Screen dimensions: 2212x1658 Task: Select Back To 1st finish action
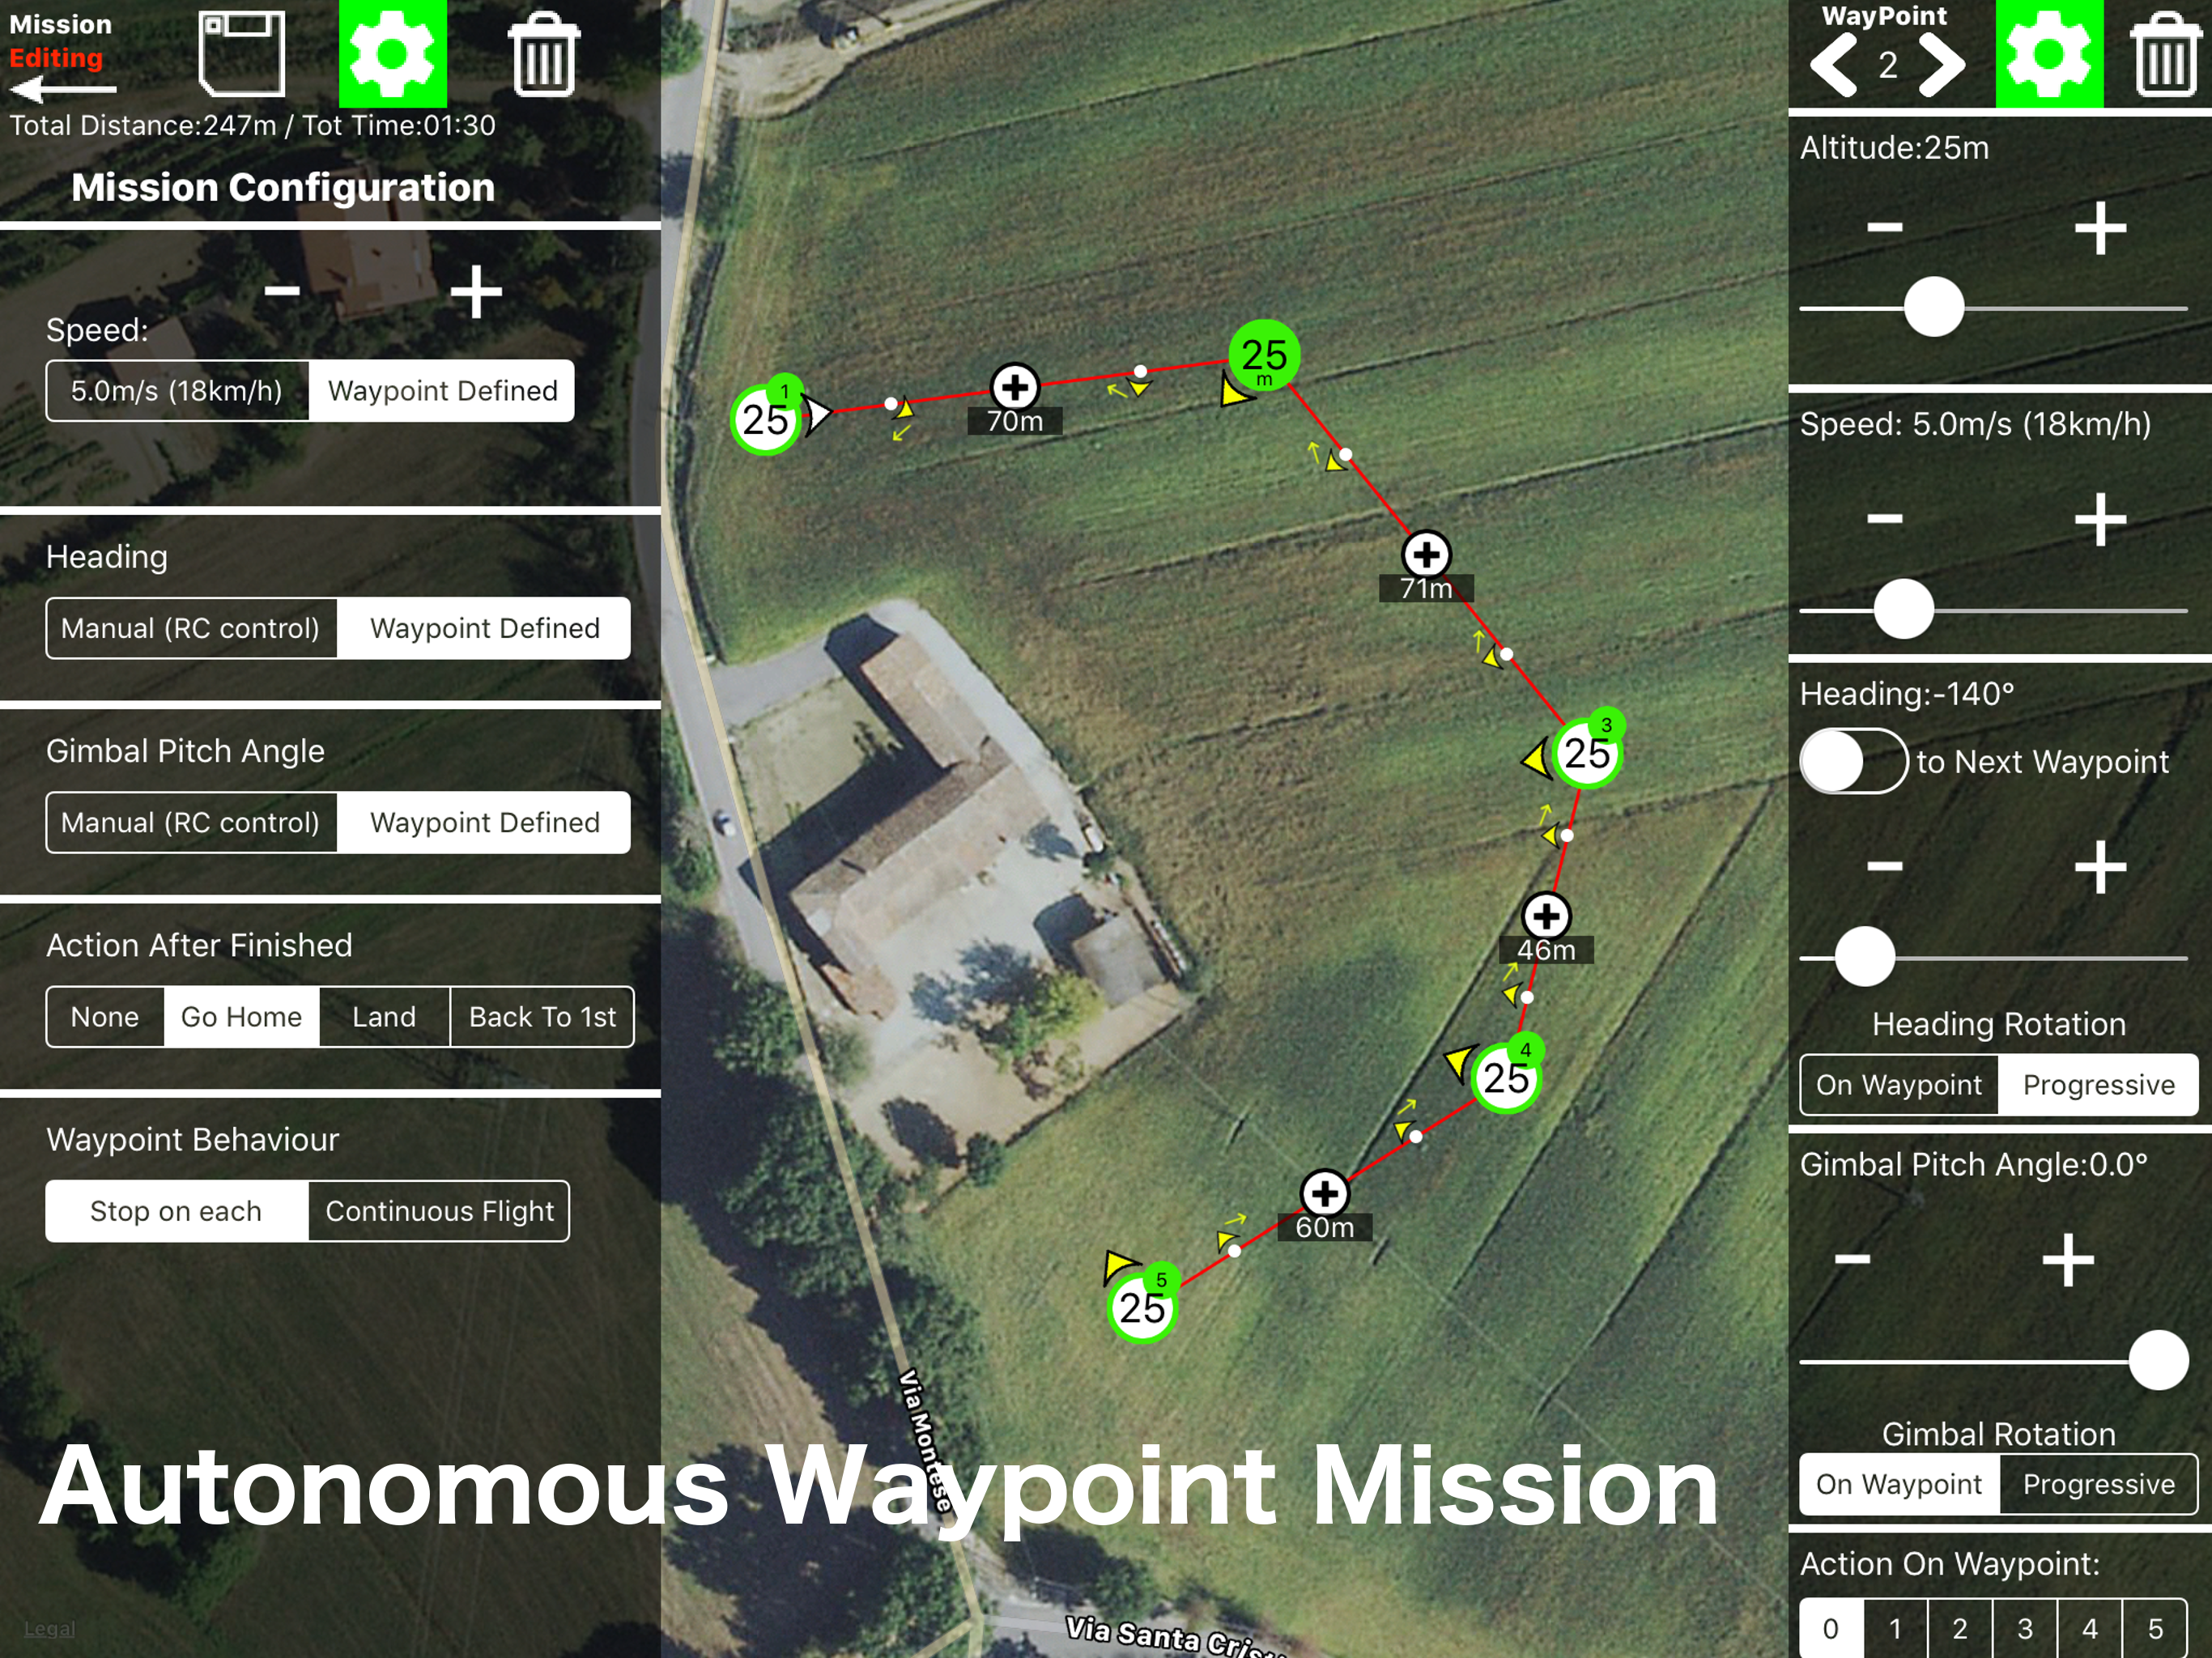tap(542, 1017)
